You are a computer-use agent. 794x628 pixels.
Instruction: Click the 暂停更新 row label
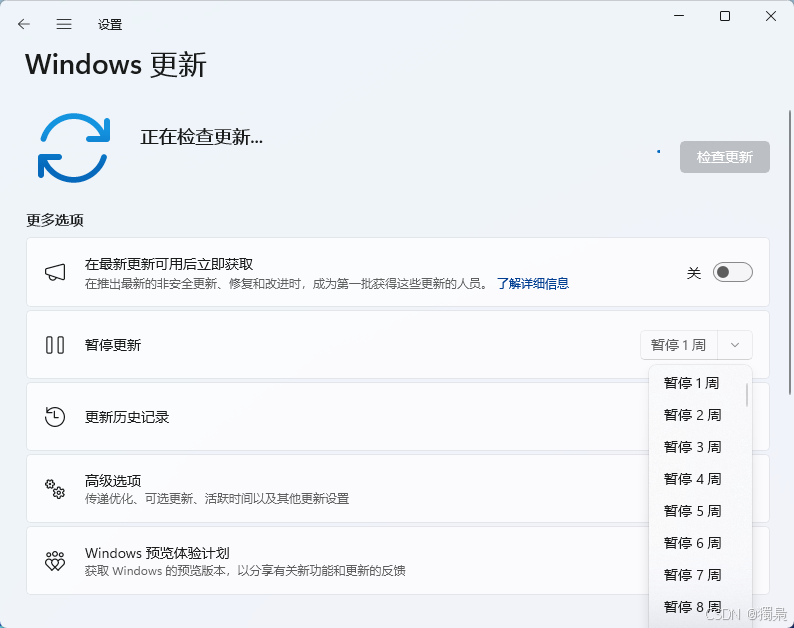coord(112,345)
